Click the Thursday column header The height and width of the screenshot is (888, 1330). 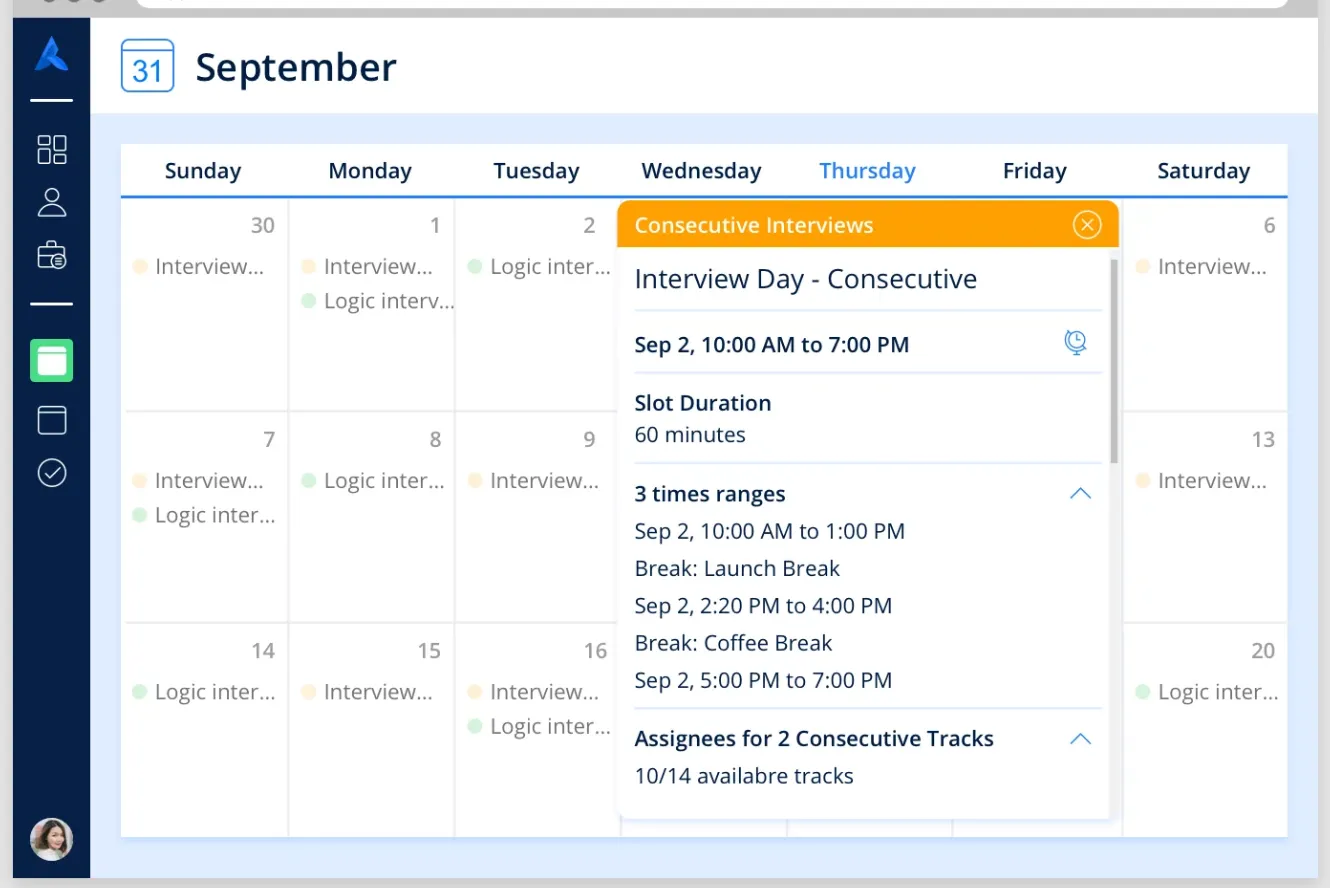(867, 171)
